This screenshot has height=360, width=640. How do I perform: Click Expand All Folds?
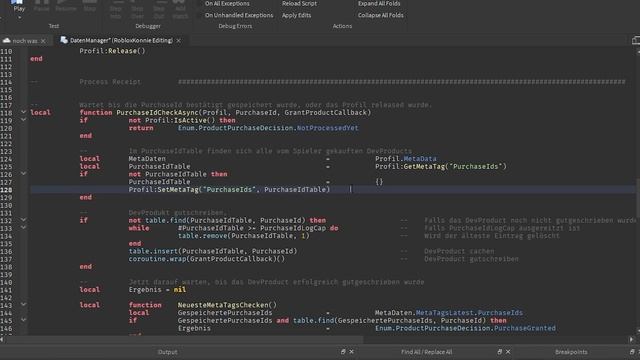[379, 4]
